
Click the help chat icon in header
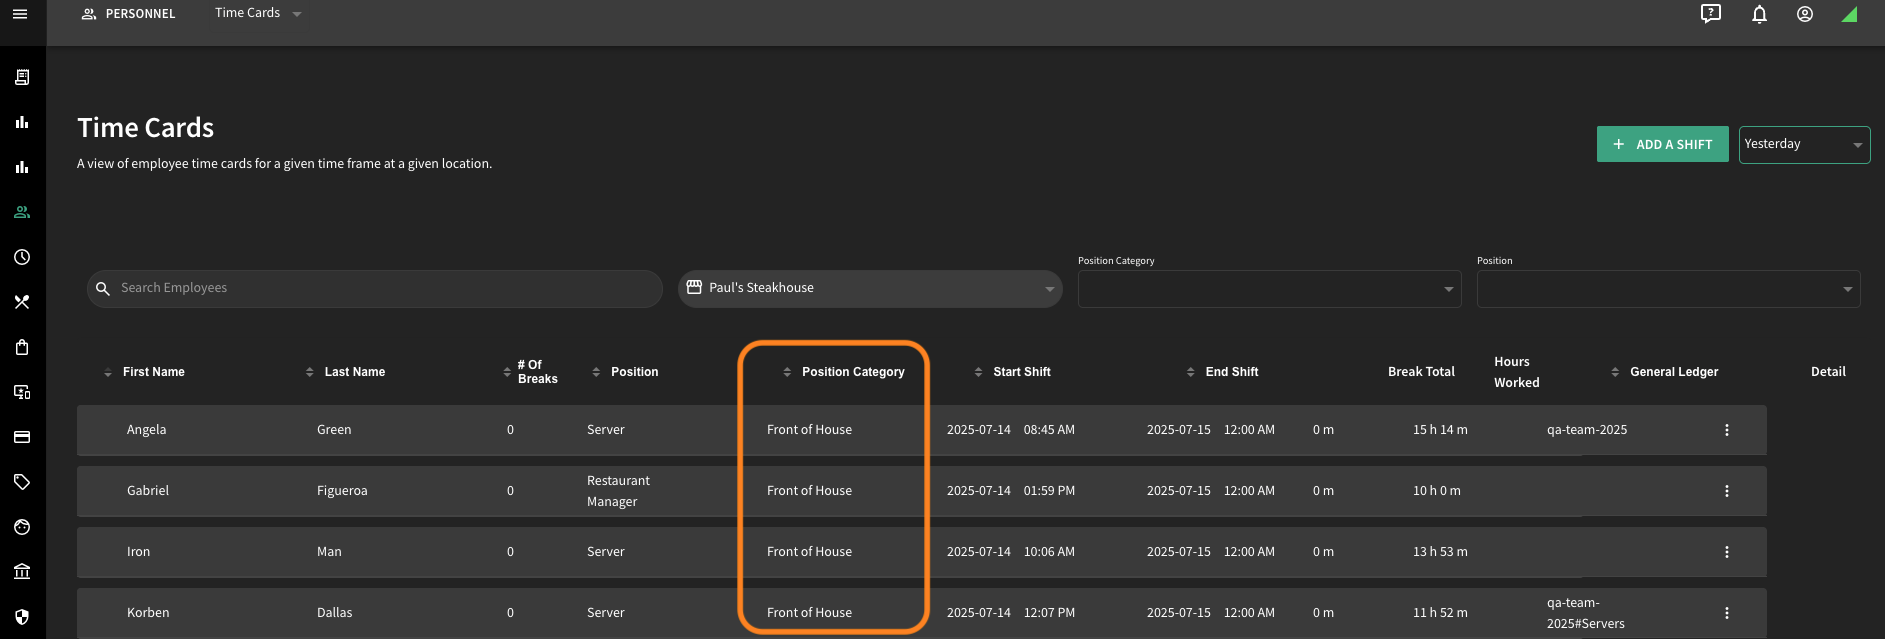[1711, 14]
